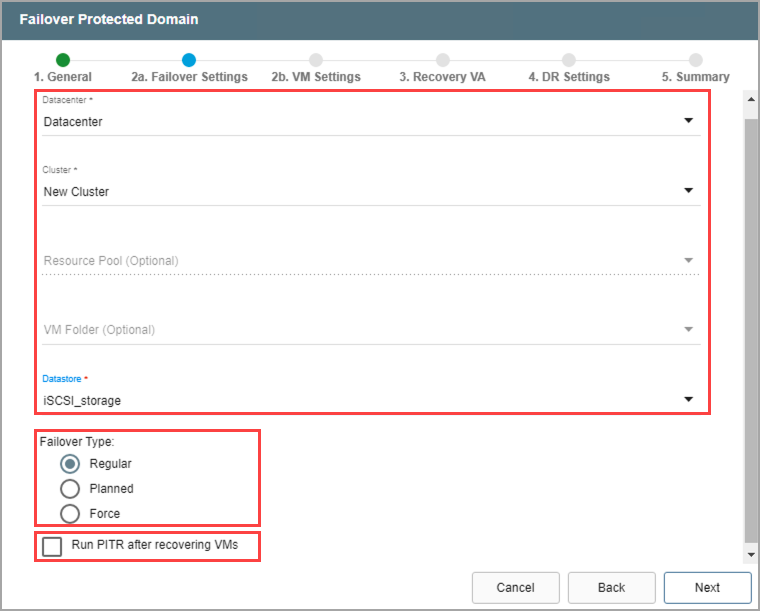The image size is (760, 611).
Task: Select the Regular failover type
Action: [71, 464]
